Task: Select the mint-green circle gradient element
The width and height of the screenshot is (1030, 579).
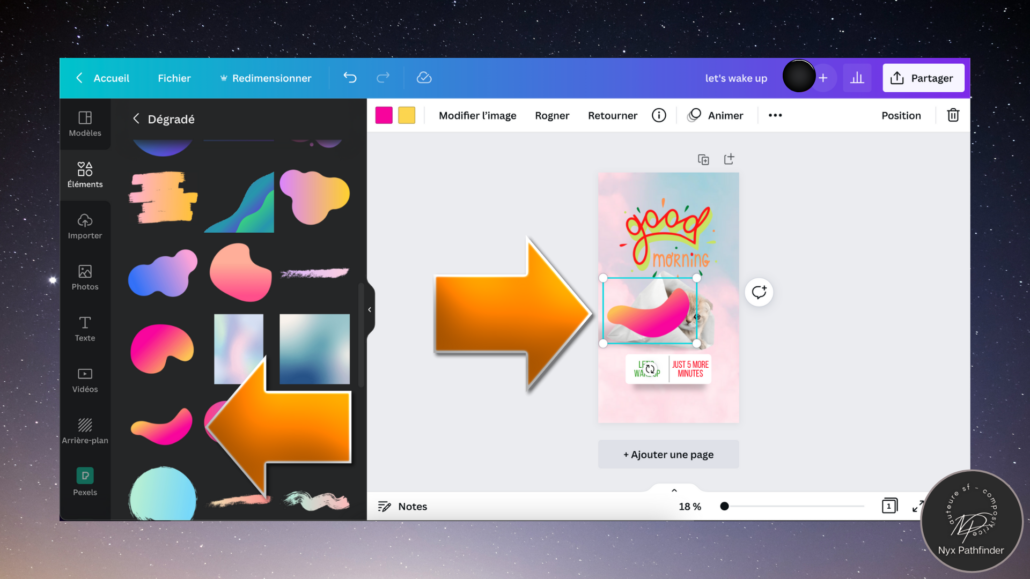Action: coord(163,494)
